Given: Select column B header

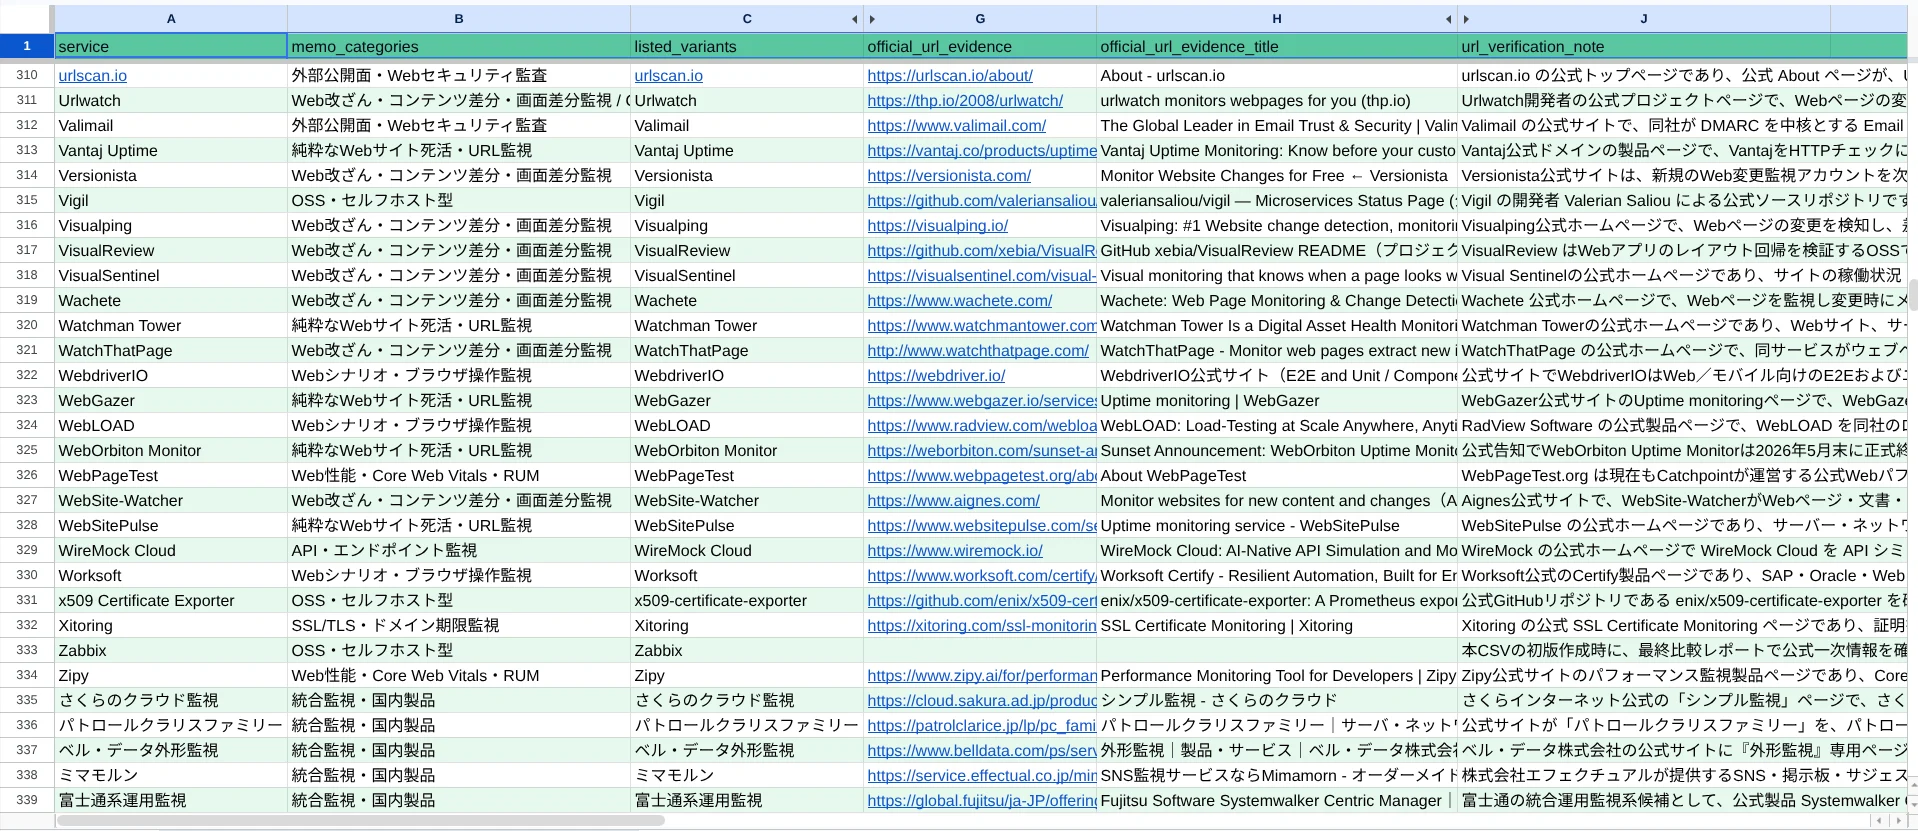Looking at the screenshot, I should (x=459, y=19).
